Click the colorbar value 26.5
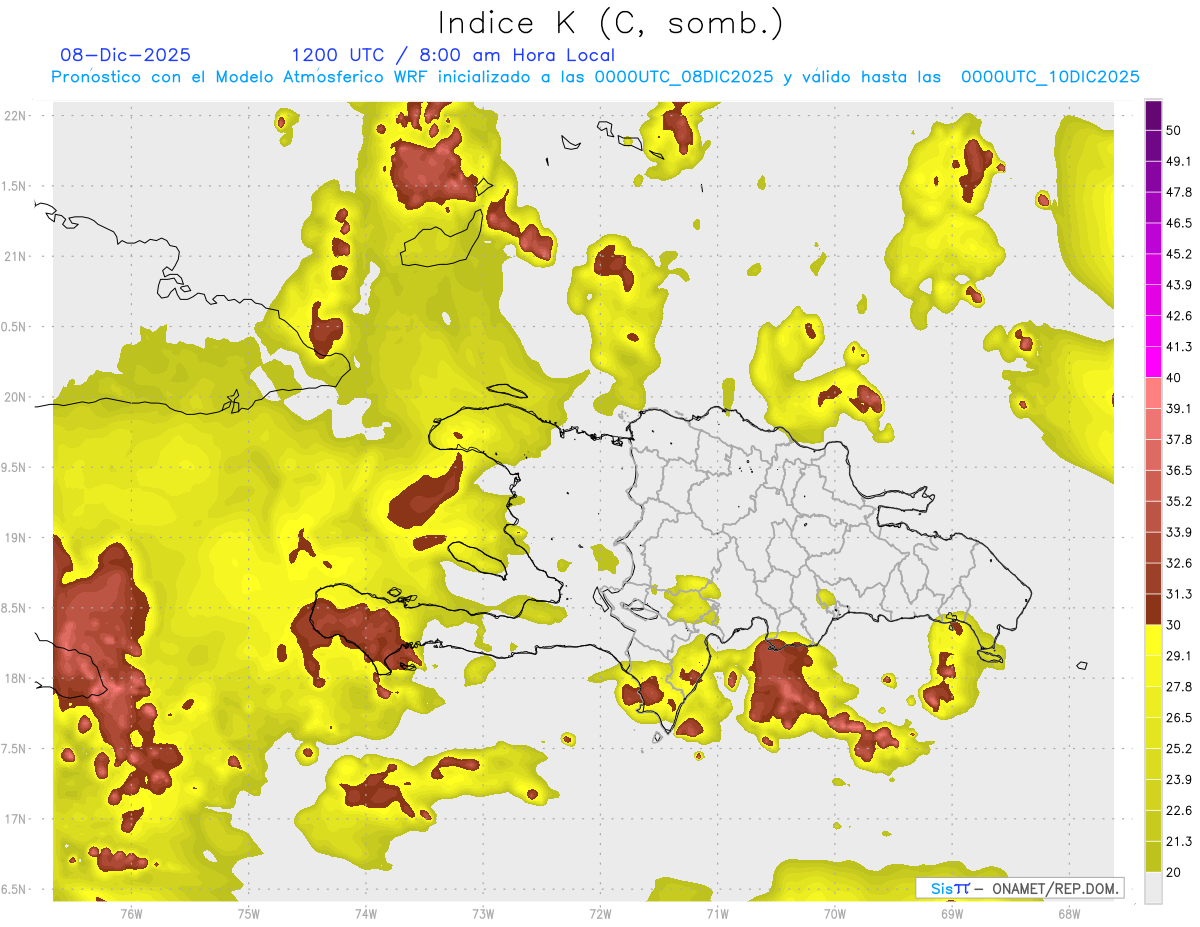This screenshot has height=927, width=1200. pyautogui.click(x=1179, y=718)
